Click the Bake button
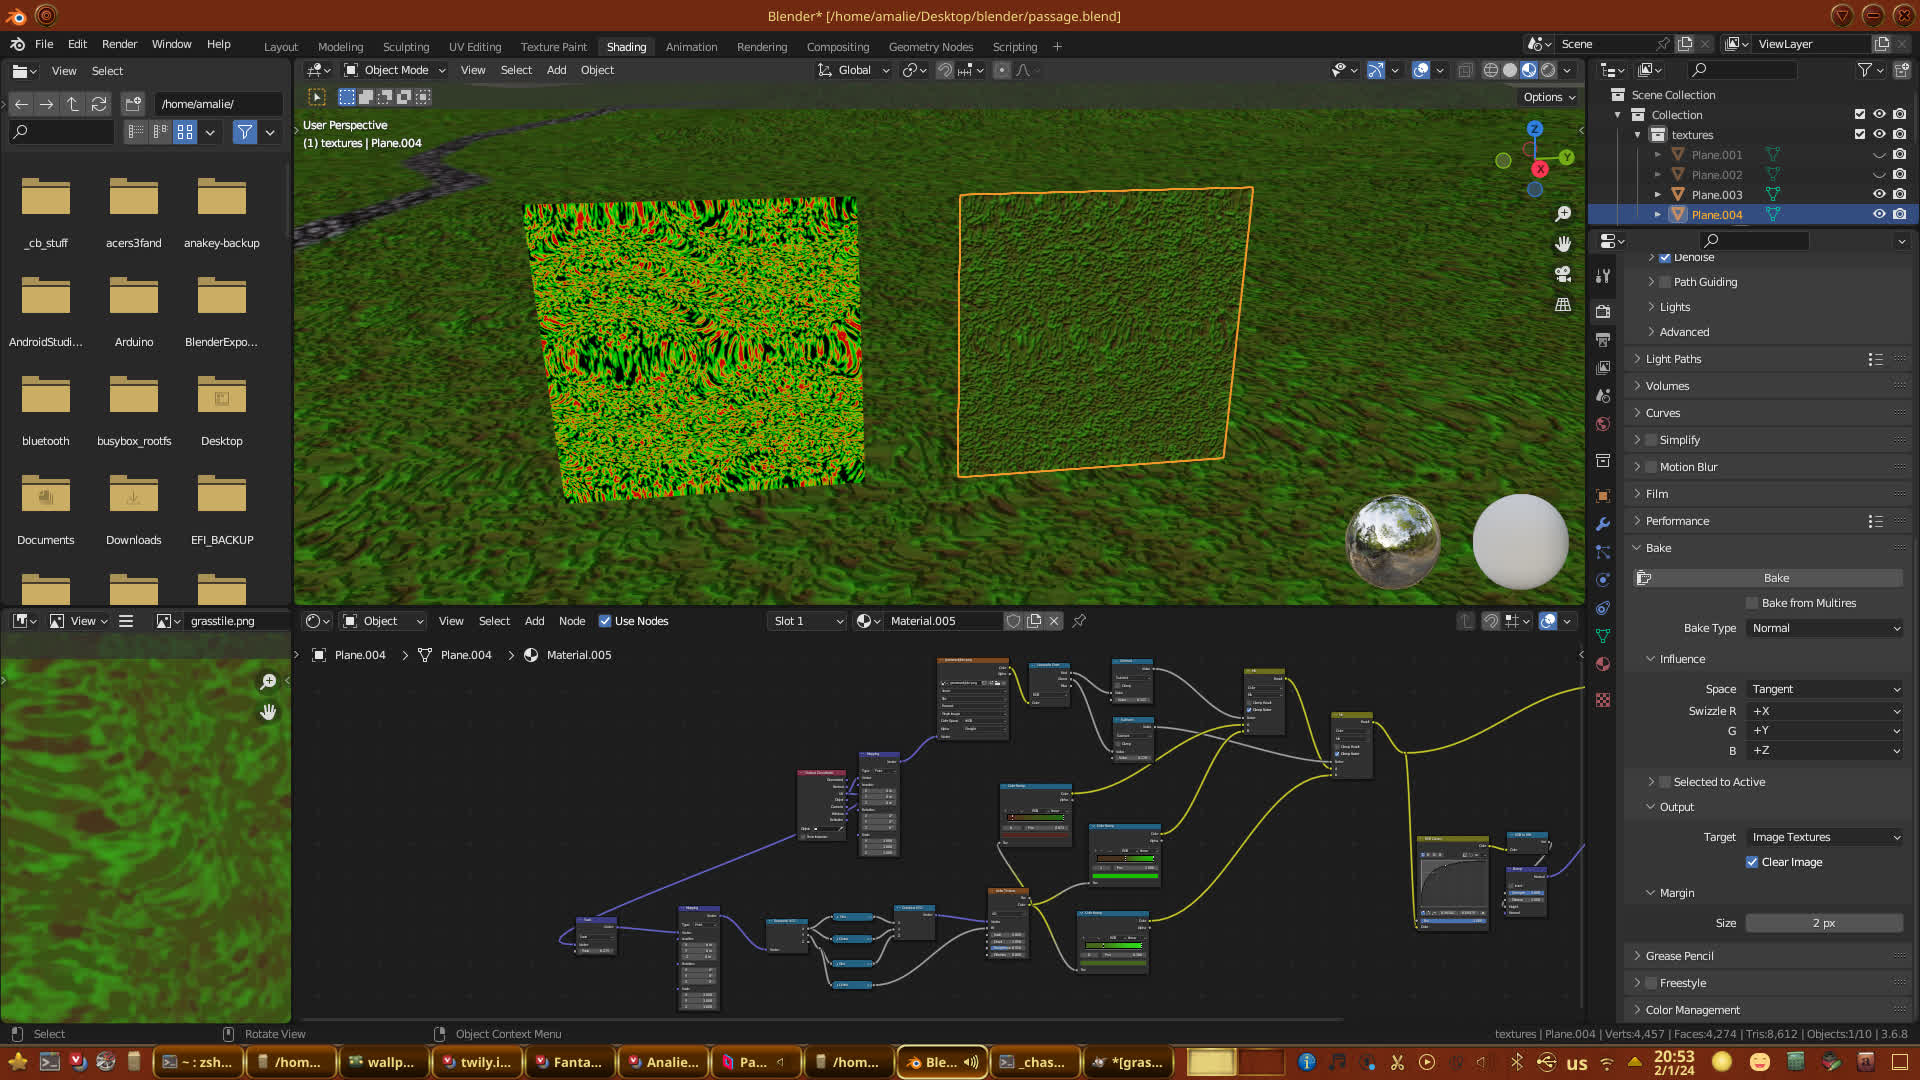The height and width of the screenshot is (1080, 1920). coord(1776,578)
